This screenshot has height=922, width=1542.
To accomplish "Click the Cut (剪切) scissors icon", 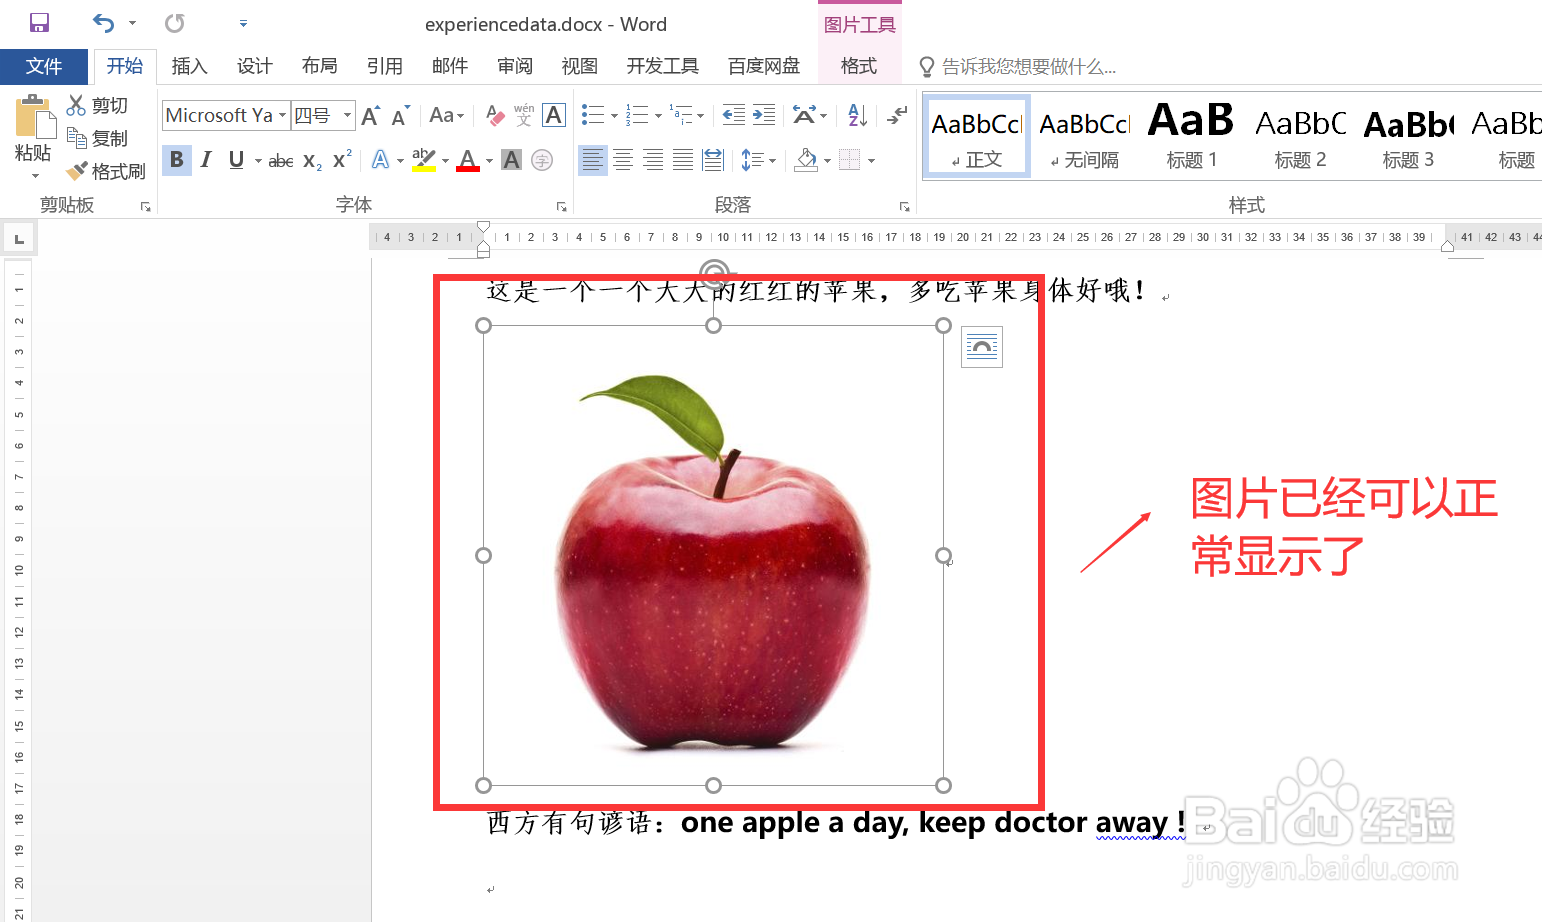I will (x=76, y=105).
